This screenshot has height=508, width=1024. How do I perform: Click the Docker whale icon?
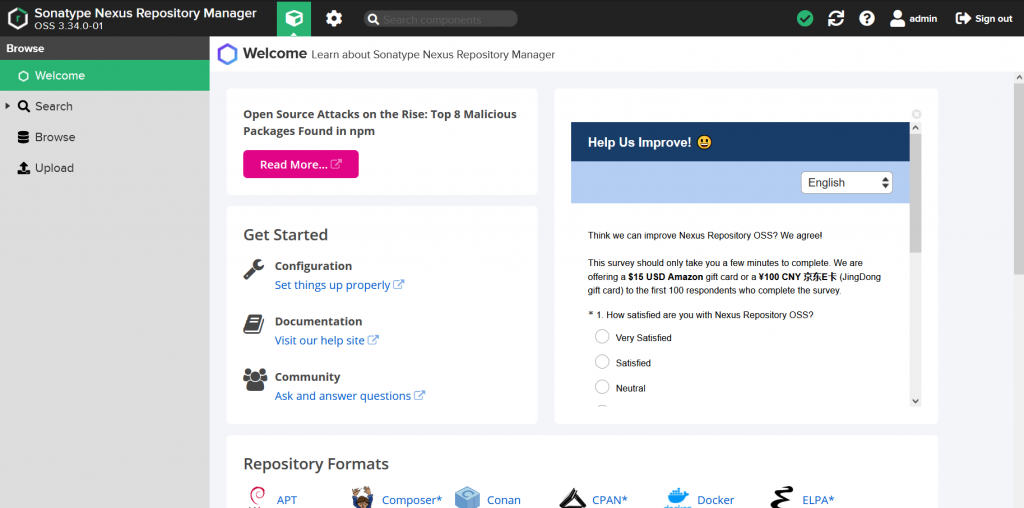678,498
